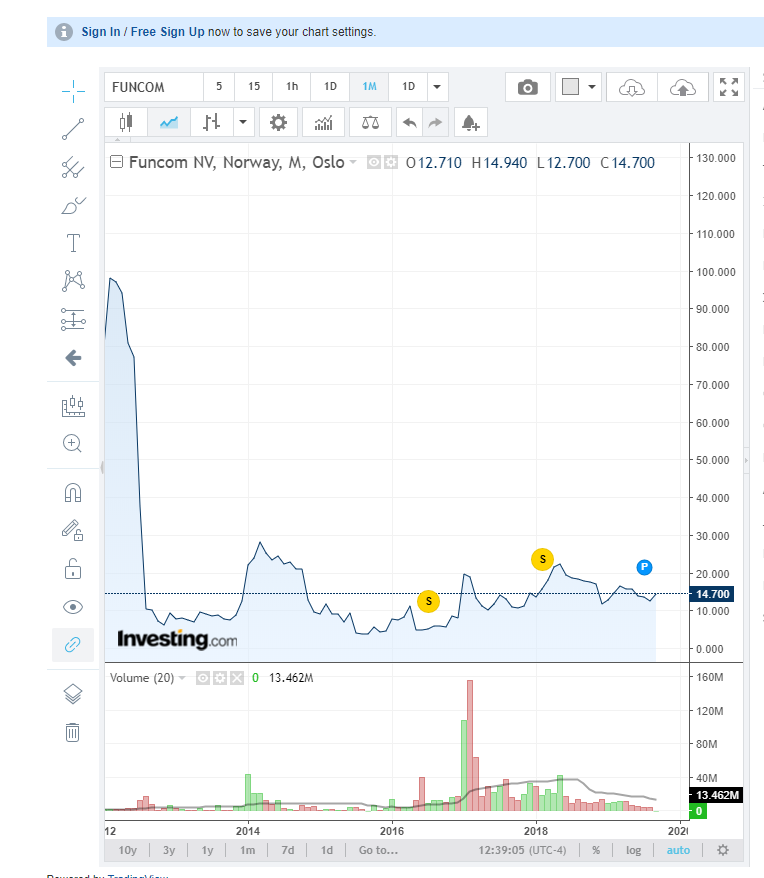Select the 1M interval
This screenshot has width=764, height=878.
pyautogui.click(x=369, y=87)
